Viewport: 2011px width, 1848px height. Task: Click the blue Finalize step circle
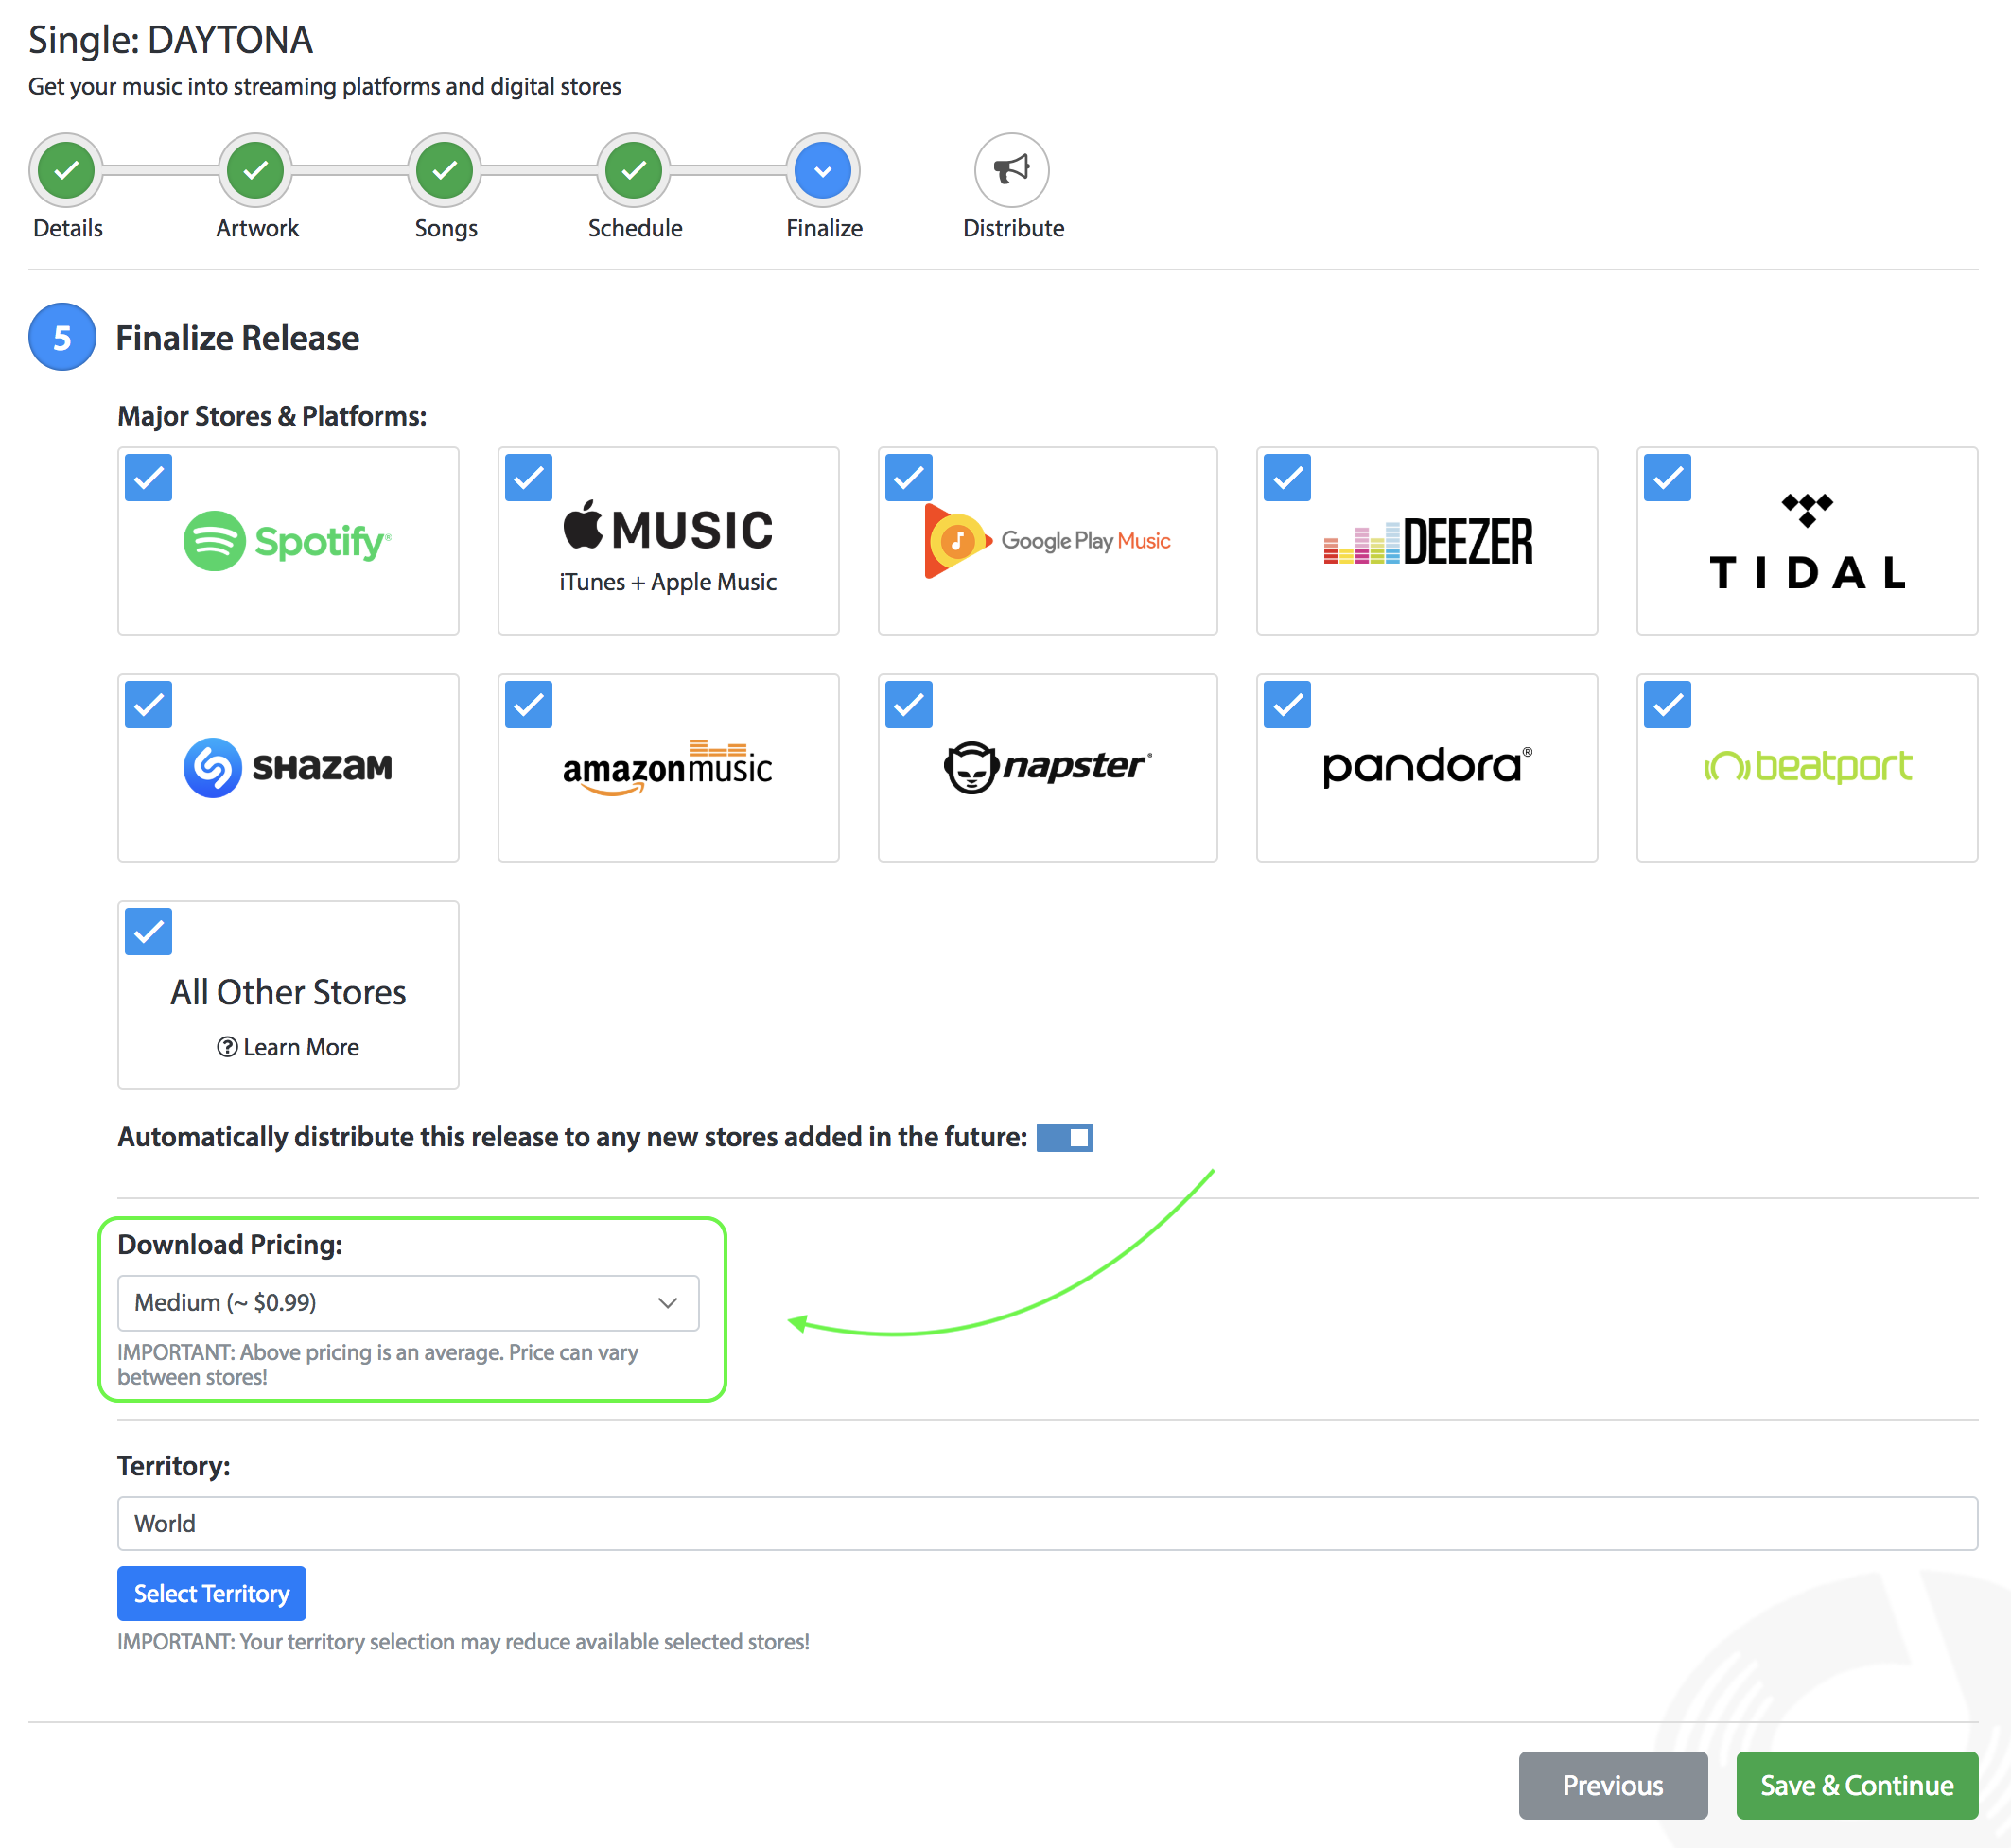[823, 170]
